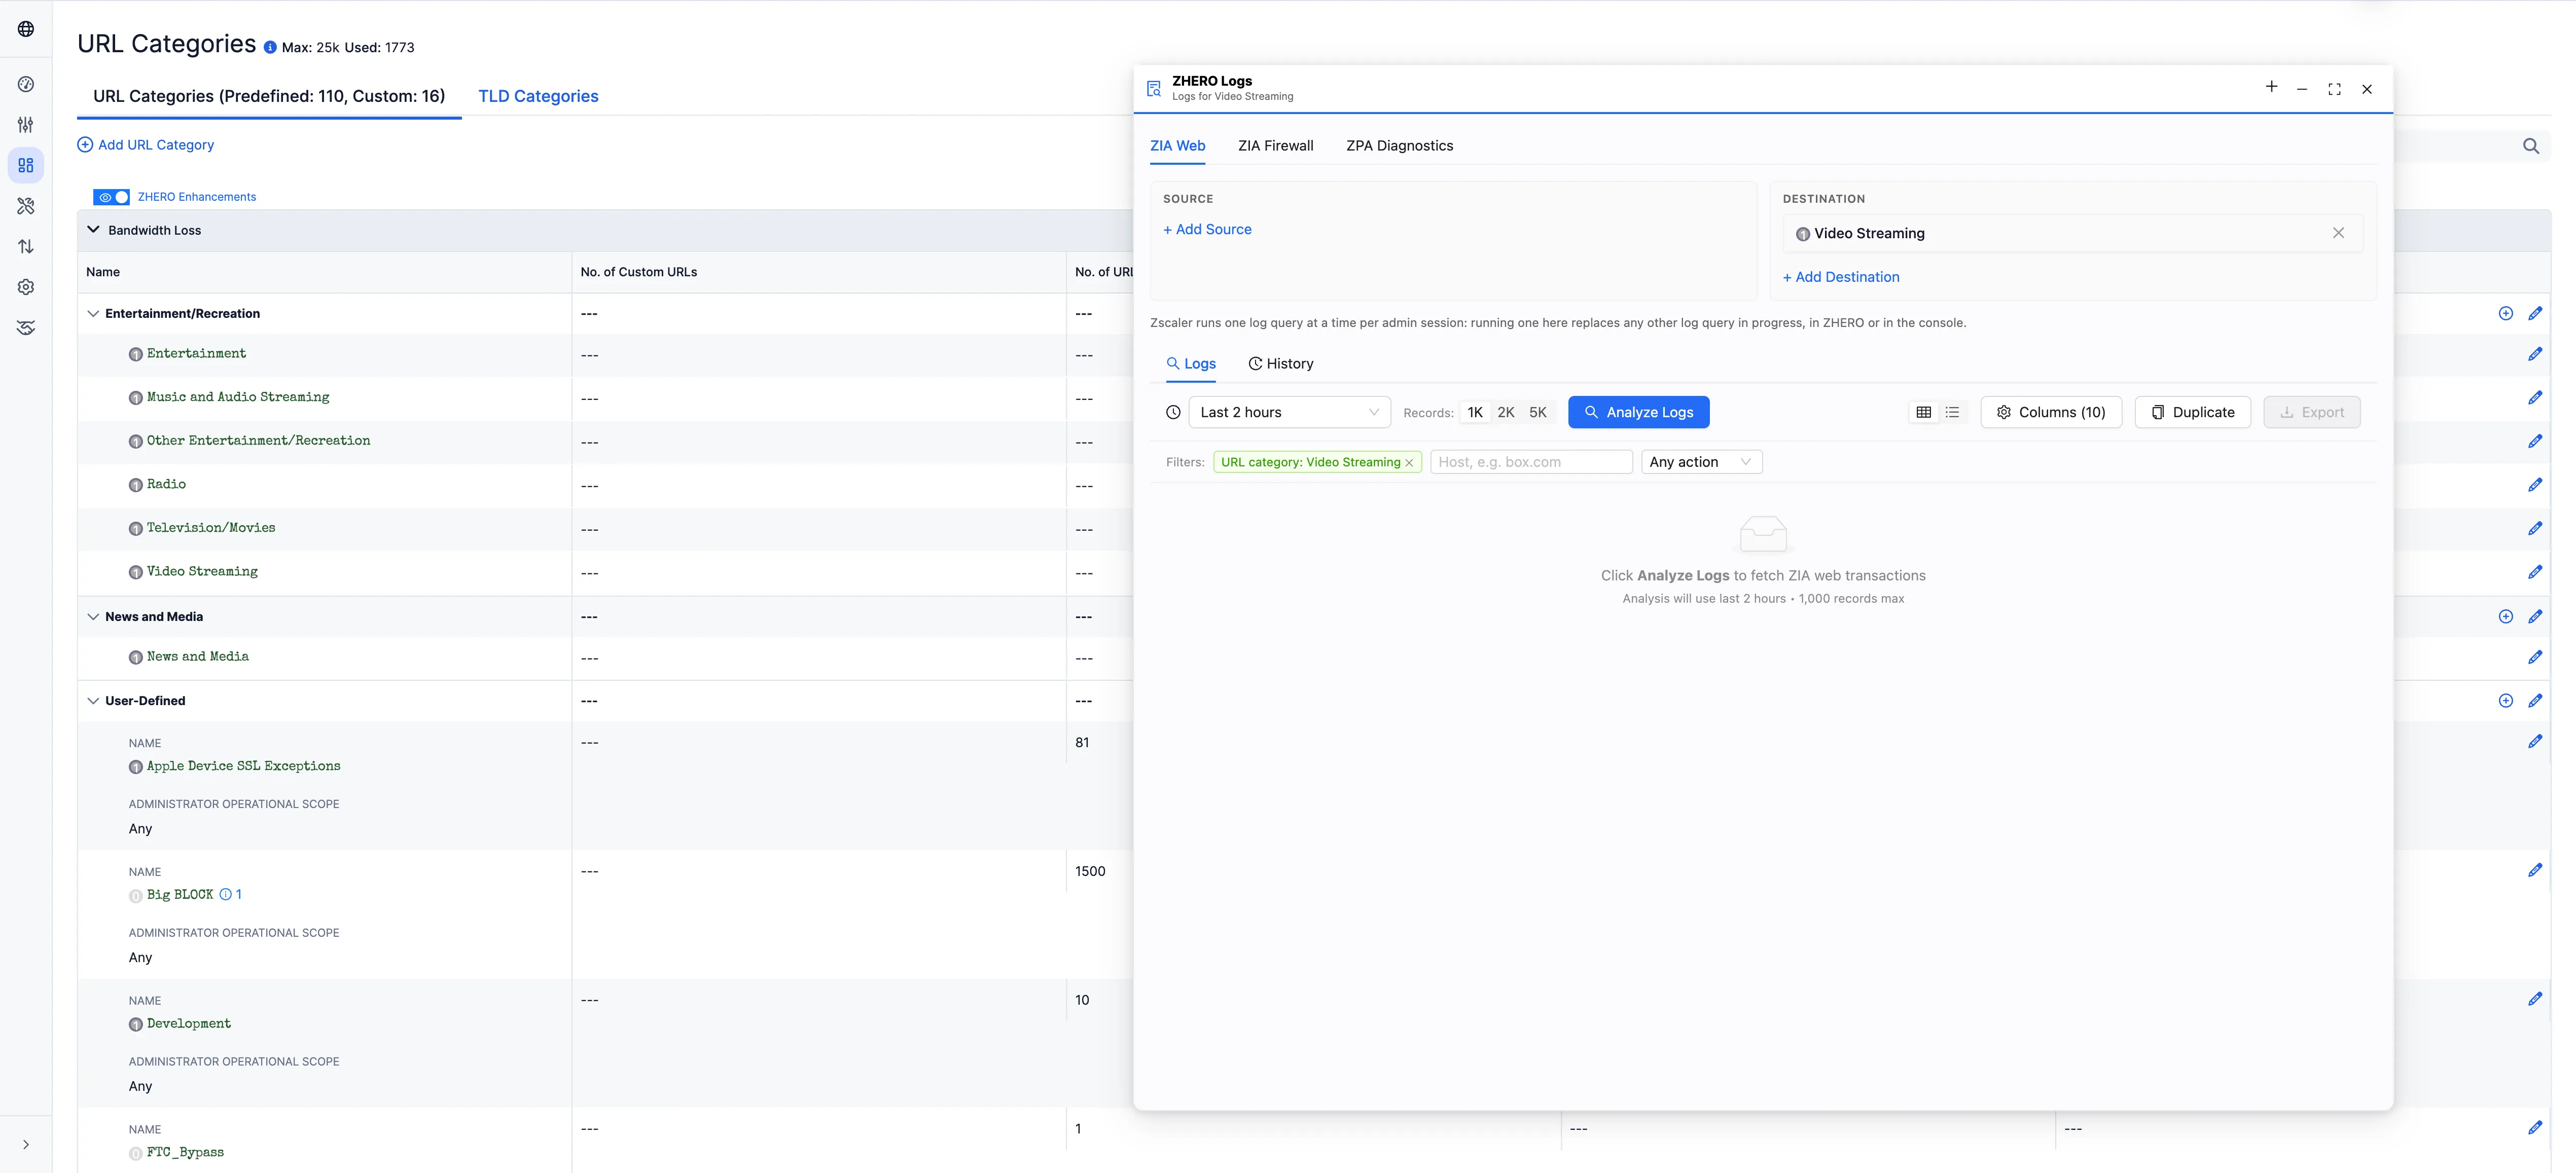Expand the sidebar with bottom chevron
This screenshot has height=1173, width=2576.
(26, 1145)
